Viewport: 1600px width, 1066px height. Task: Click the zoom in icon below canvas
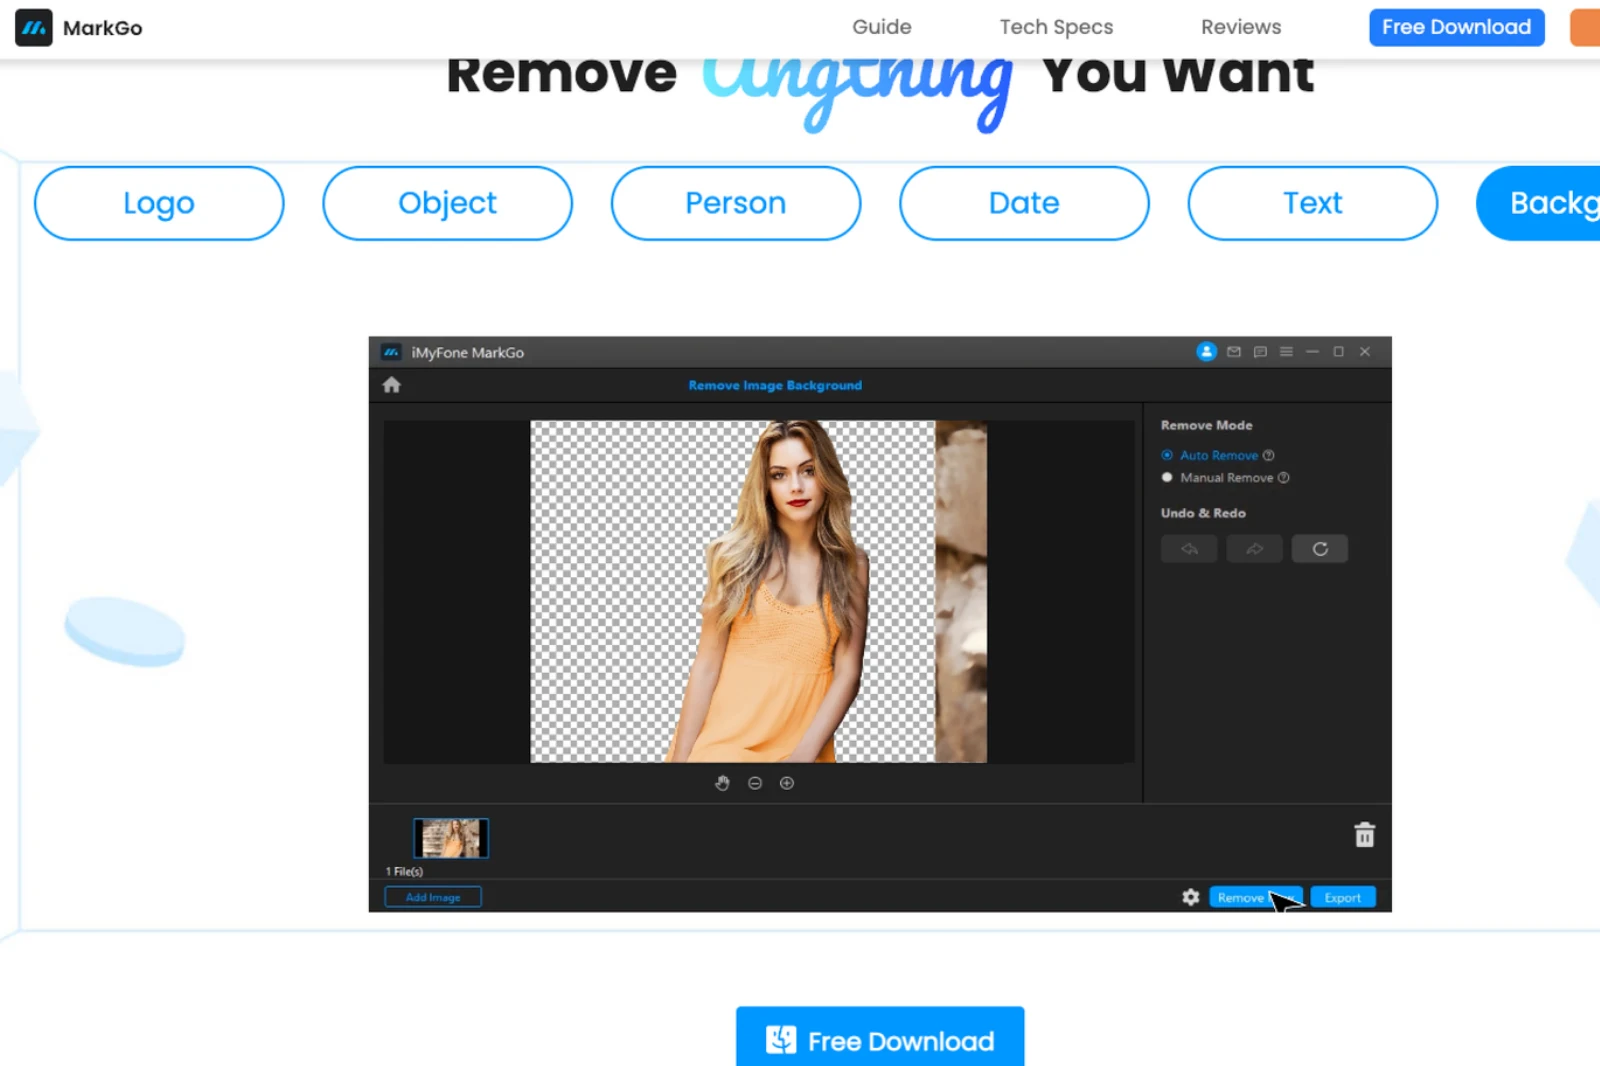click(x=787, y=783)
